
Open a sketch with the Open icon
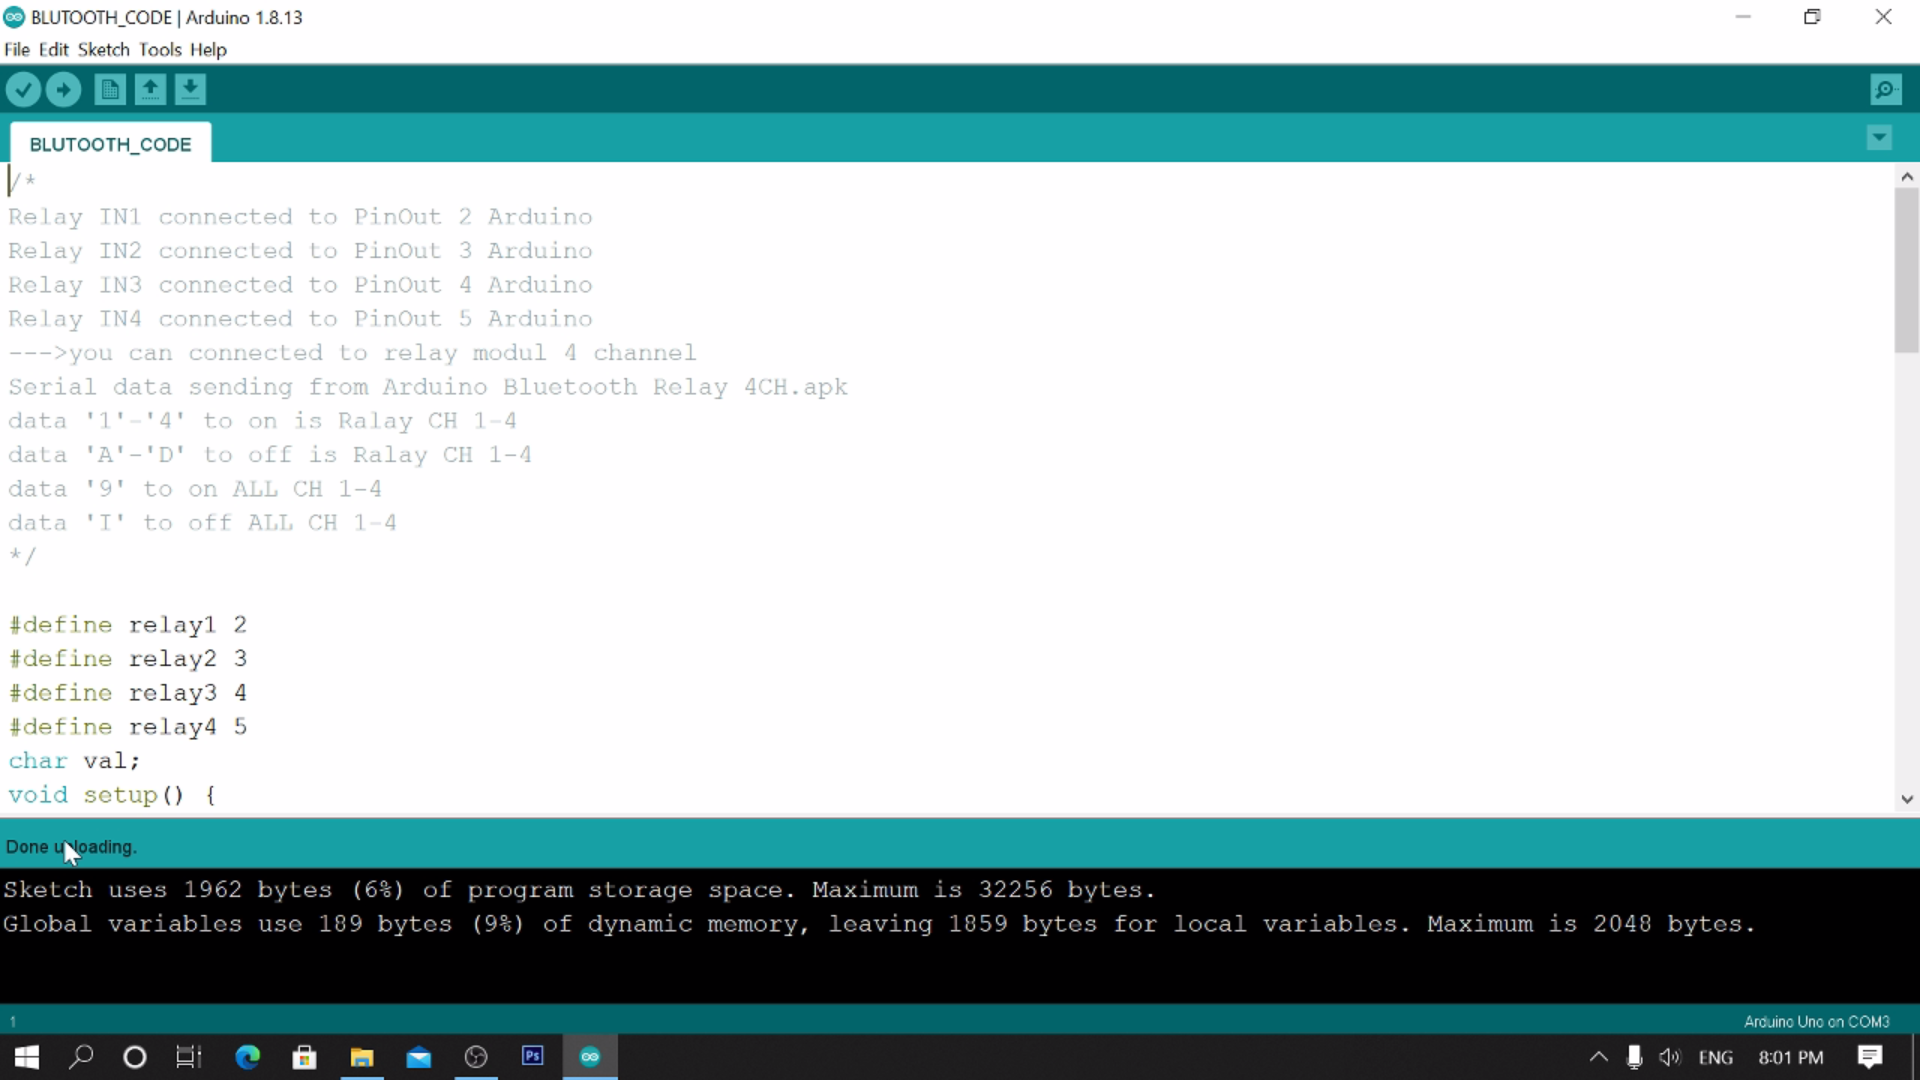click(150, 90)
